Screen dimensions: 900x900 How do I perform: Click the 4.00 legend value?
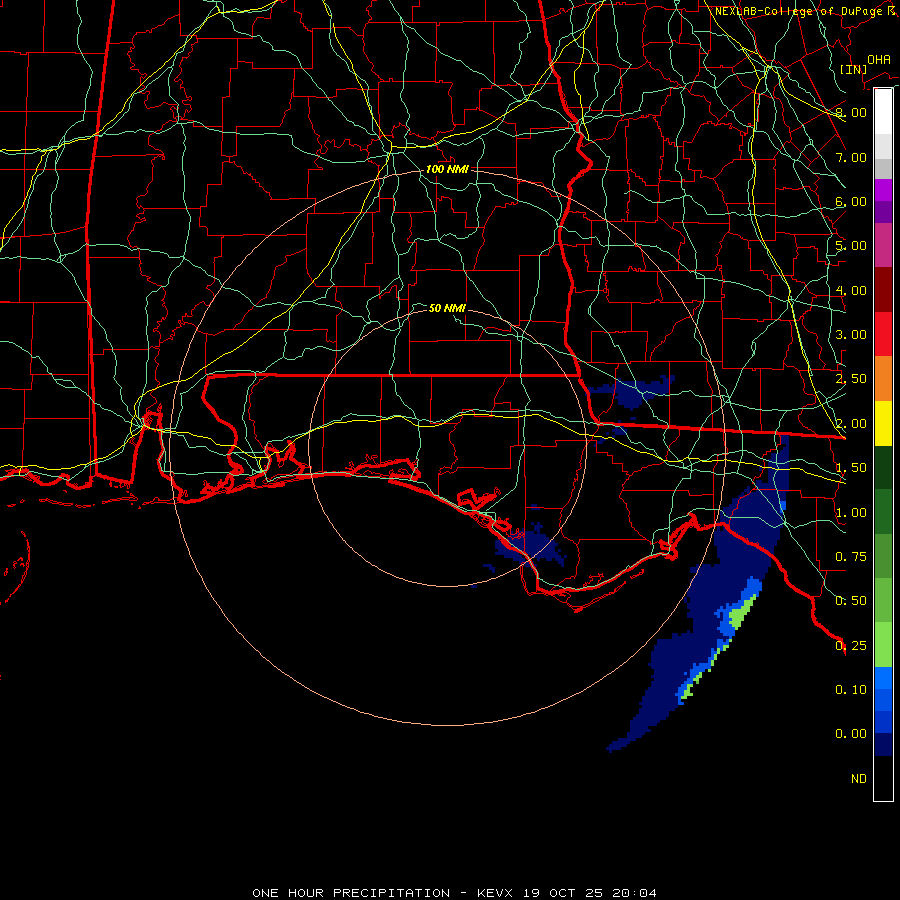(851, 290)
